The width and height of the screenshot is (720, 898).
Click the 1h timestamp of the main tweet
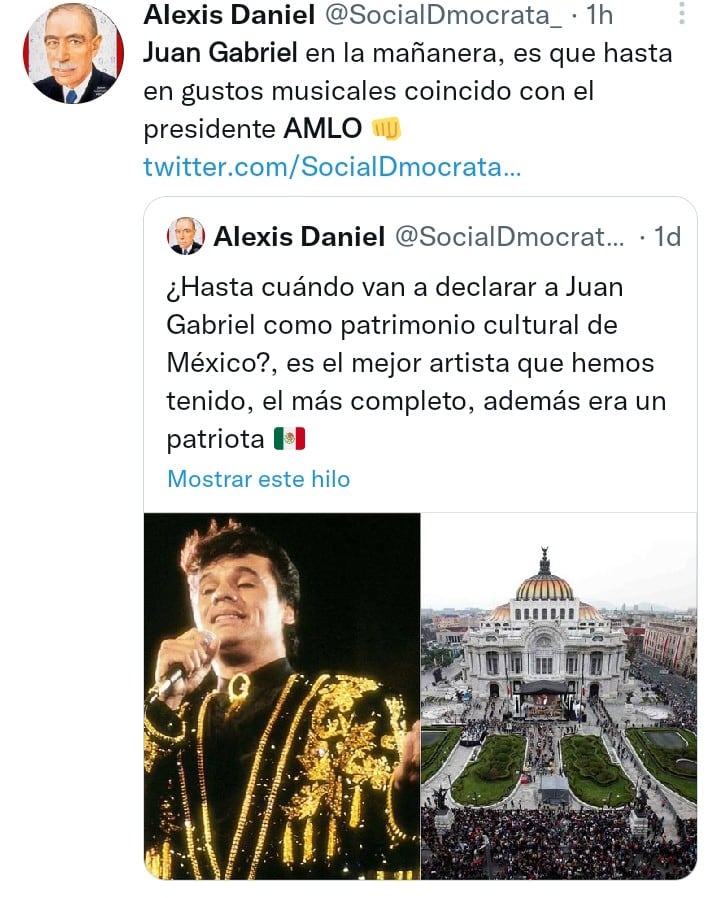599,15
